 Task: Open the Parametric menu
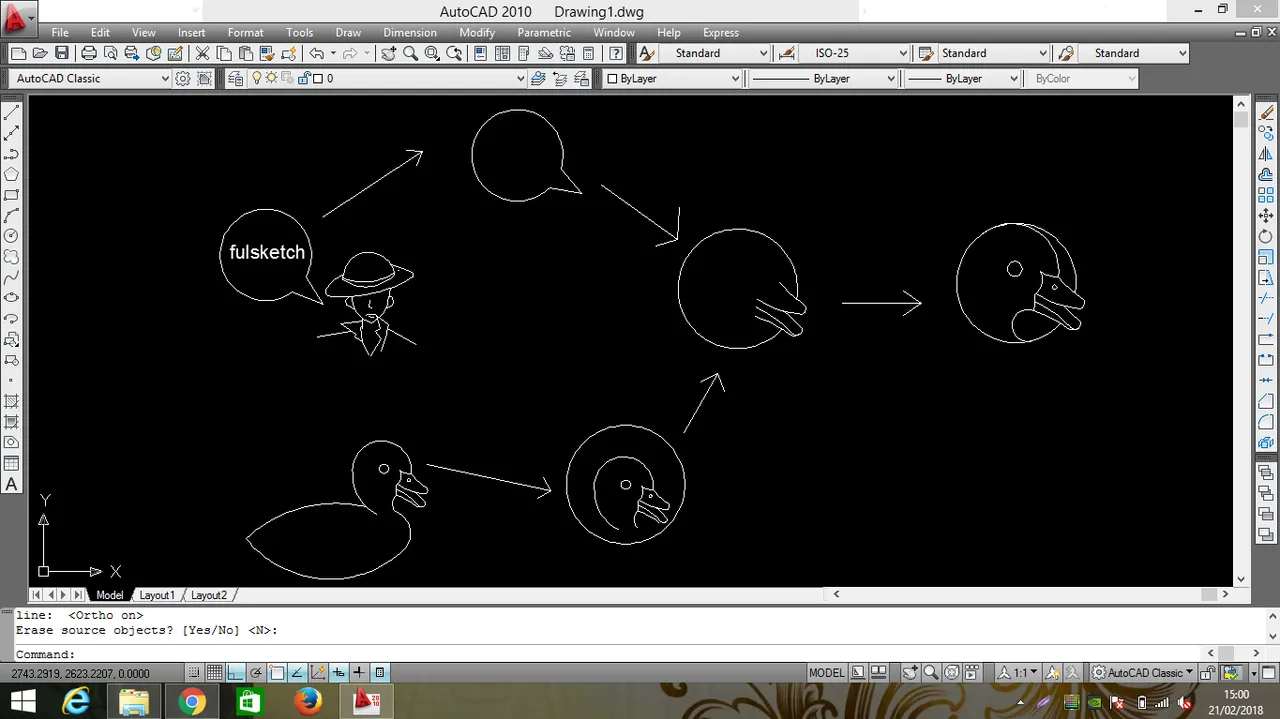click(x=544, y=32)
